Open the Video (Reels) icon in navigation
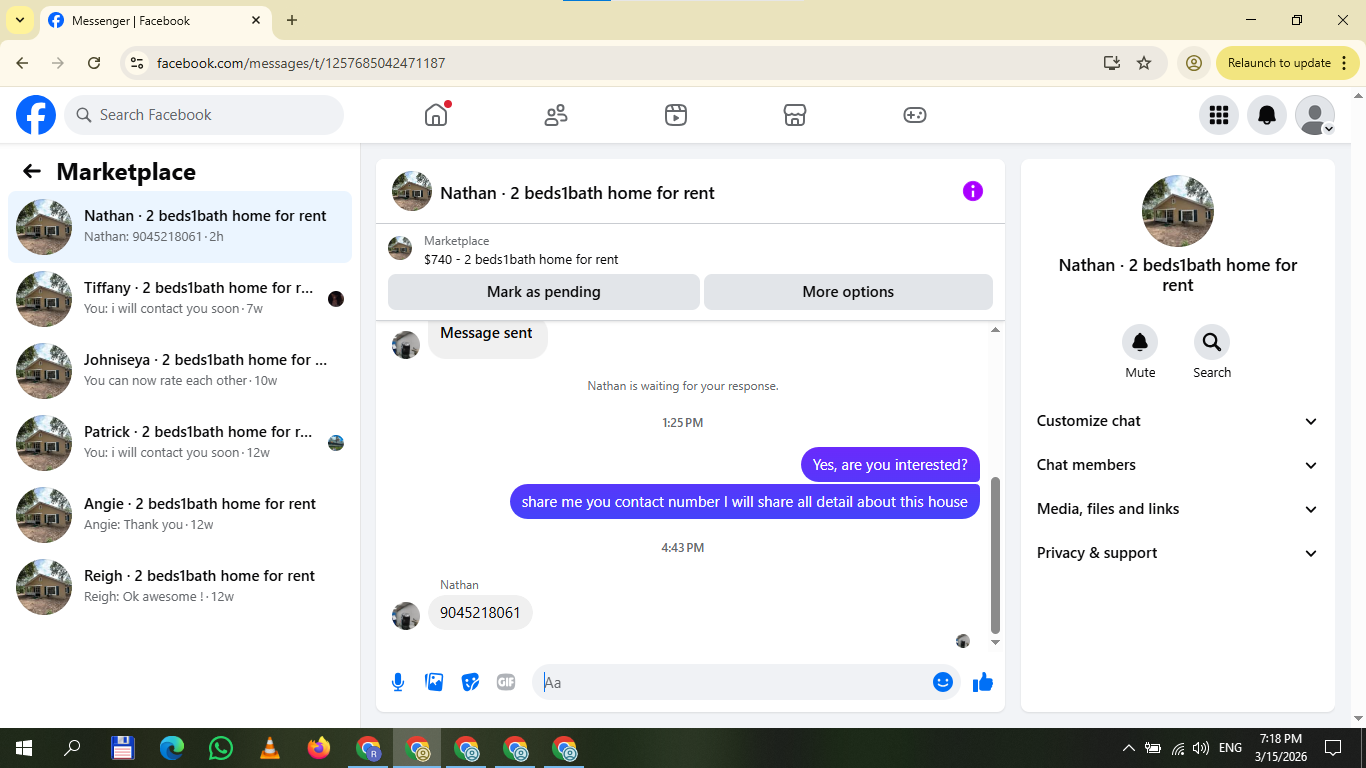Image resolution: width=1366 pixels, height=768 pixels. point(676,115)
